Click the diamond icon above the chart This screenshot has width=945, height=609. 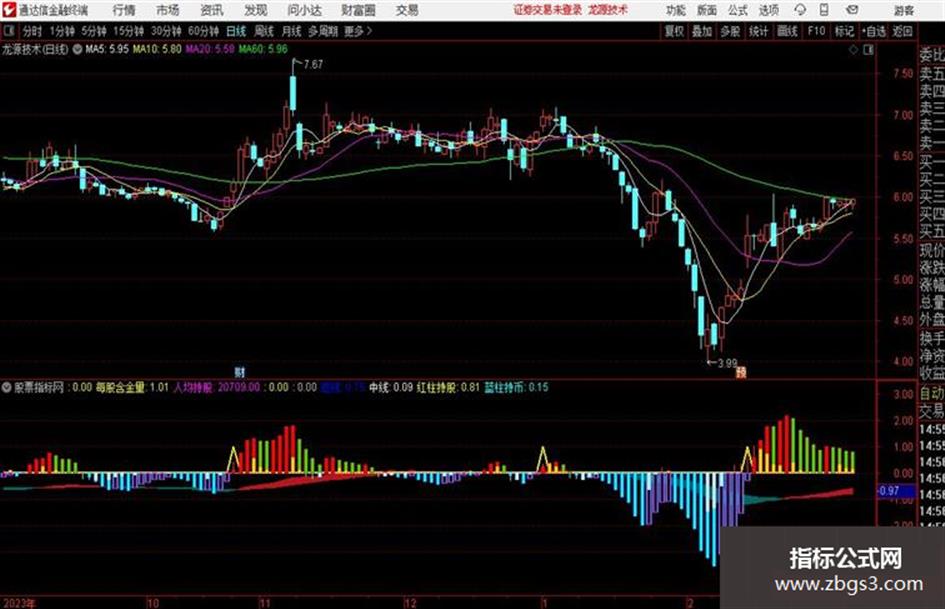[853, 50]
